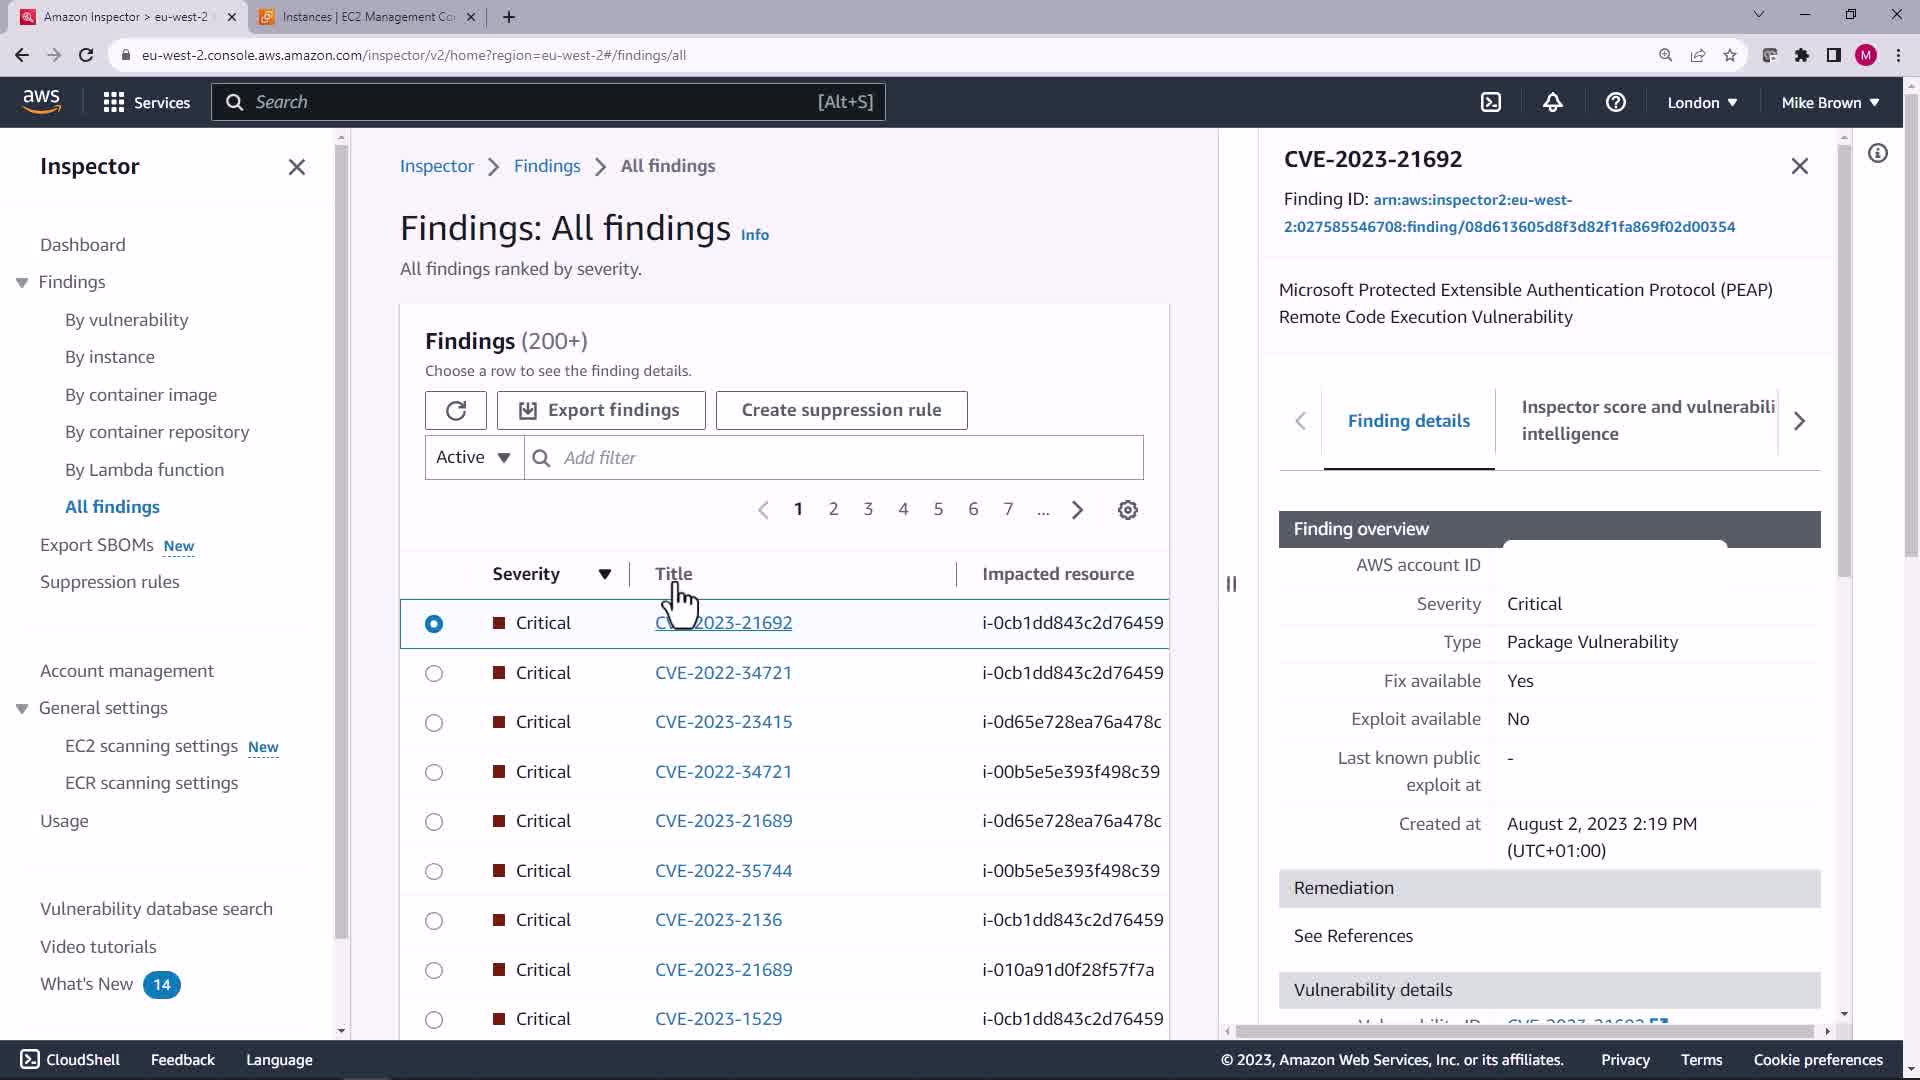Select radio button for CVE-2023-2136 row
The height and width of the screenshot is (1080, 1920).
pos(434,920)
